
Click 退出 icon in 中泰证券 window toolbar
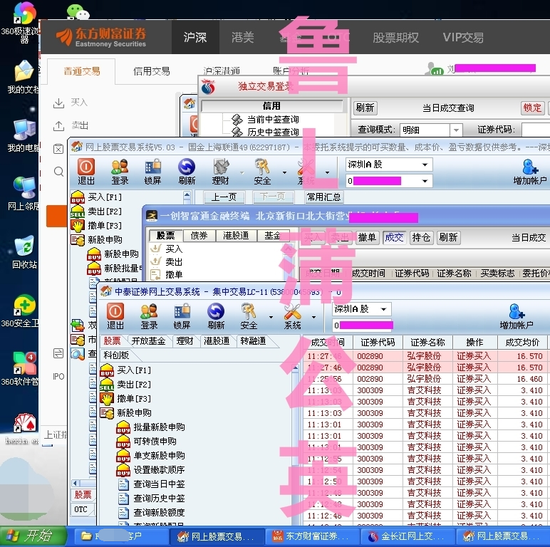click(x=115, y=316)
